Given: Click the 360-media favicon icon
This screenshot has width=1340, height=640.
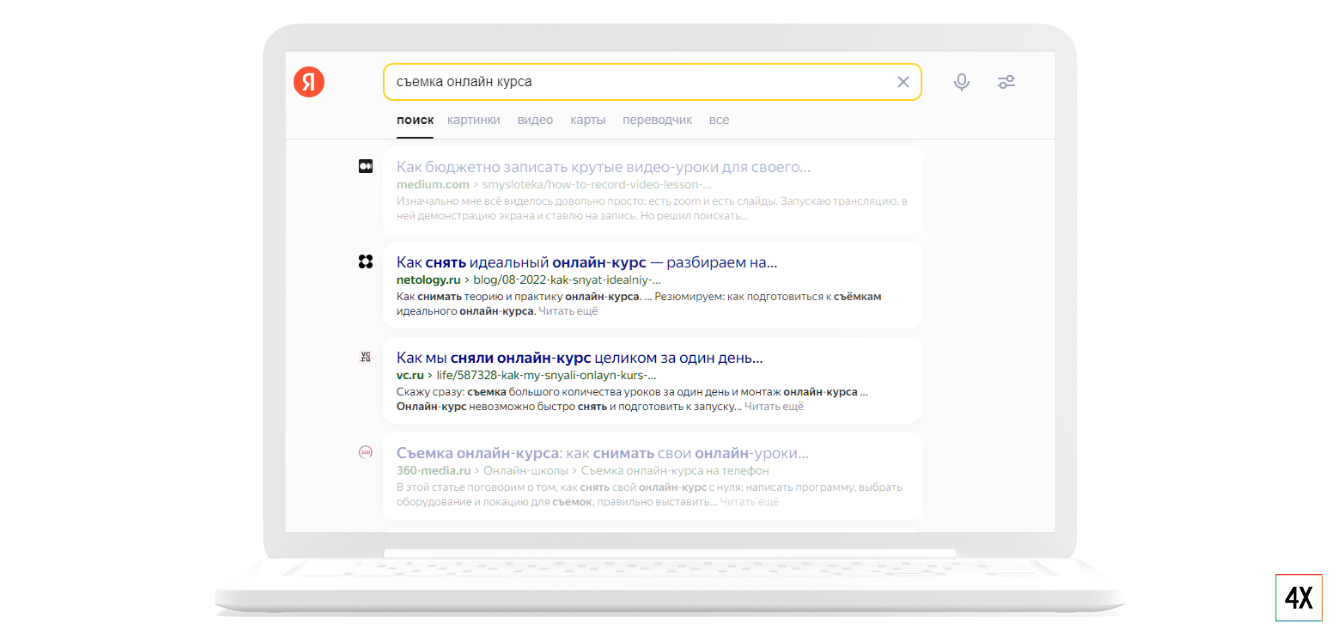Looking at the screenshot, I should (x=366, y=452).
